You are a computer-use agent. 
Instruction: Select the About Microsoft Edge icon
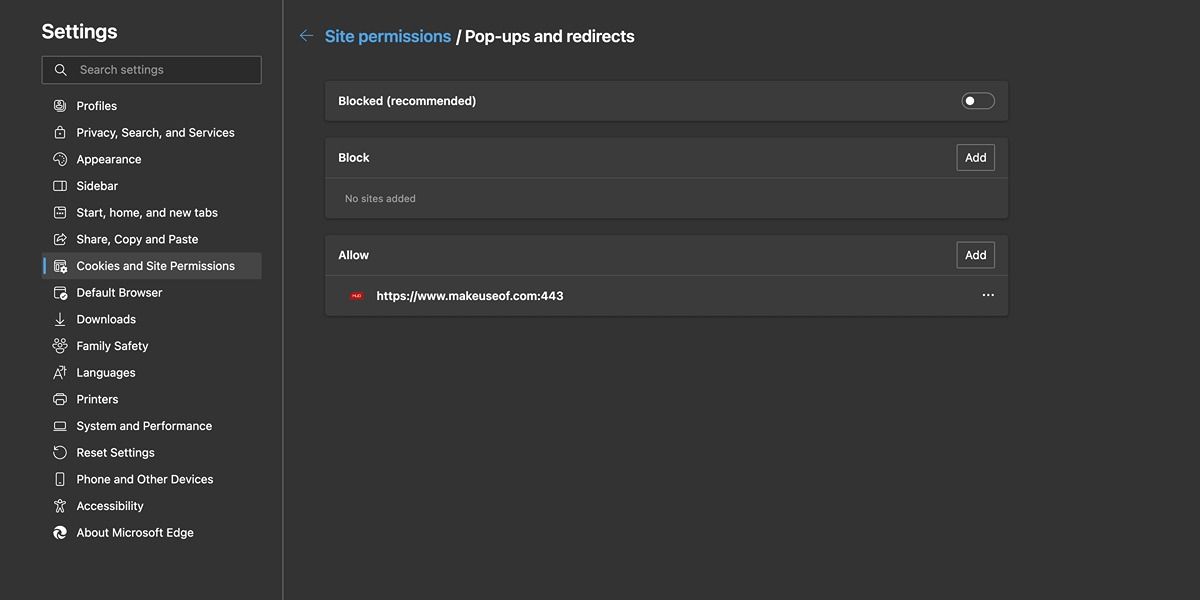click(60, 531)
